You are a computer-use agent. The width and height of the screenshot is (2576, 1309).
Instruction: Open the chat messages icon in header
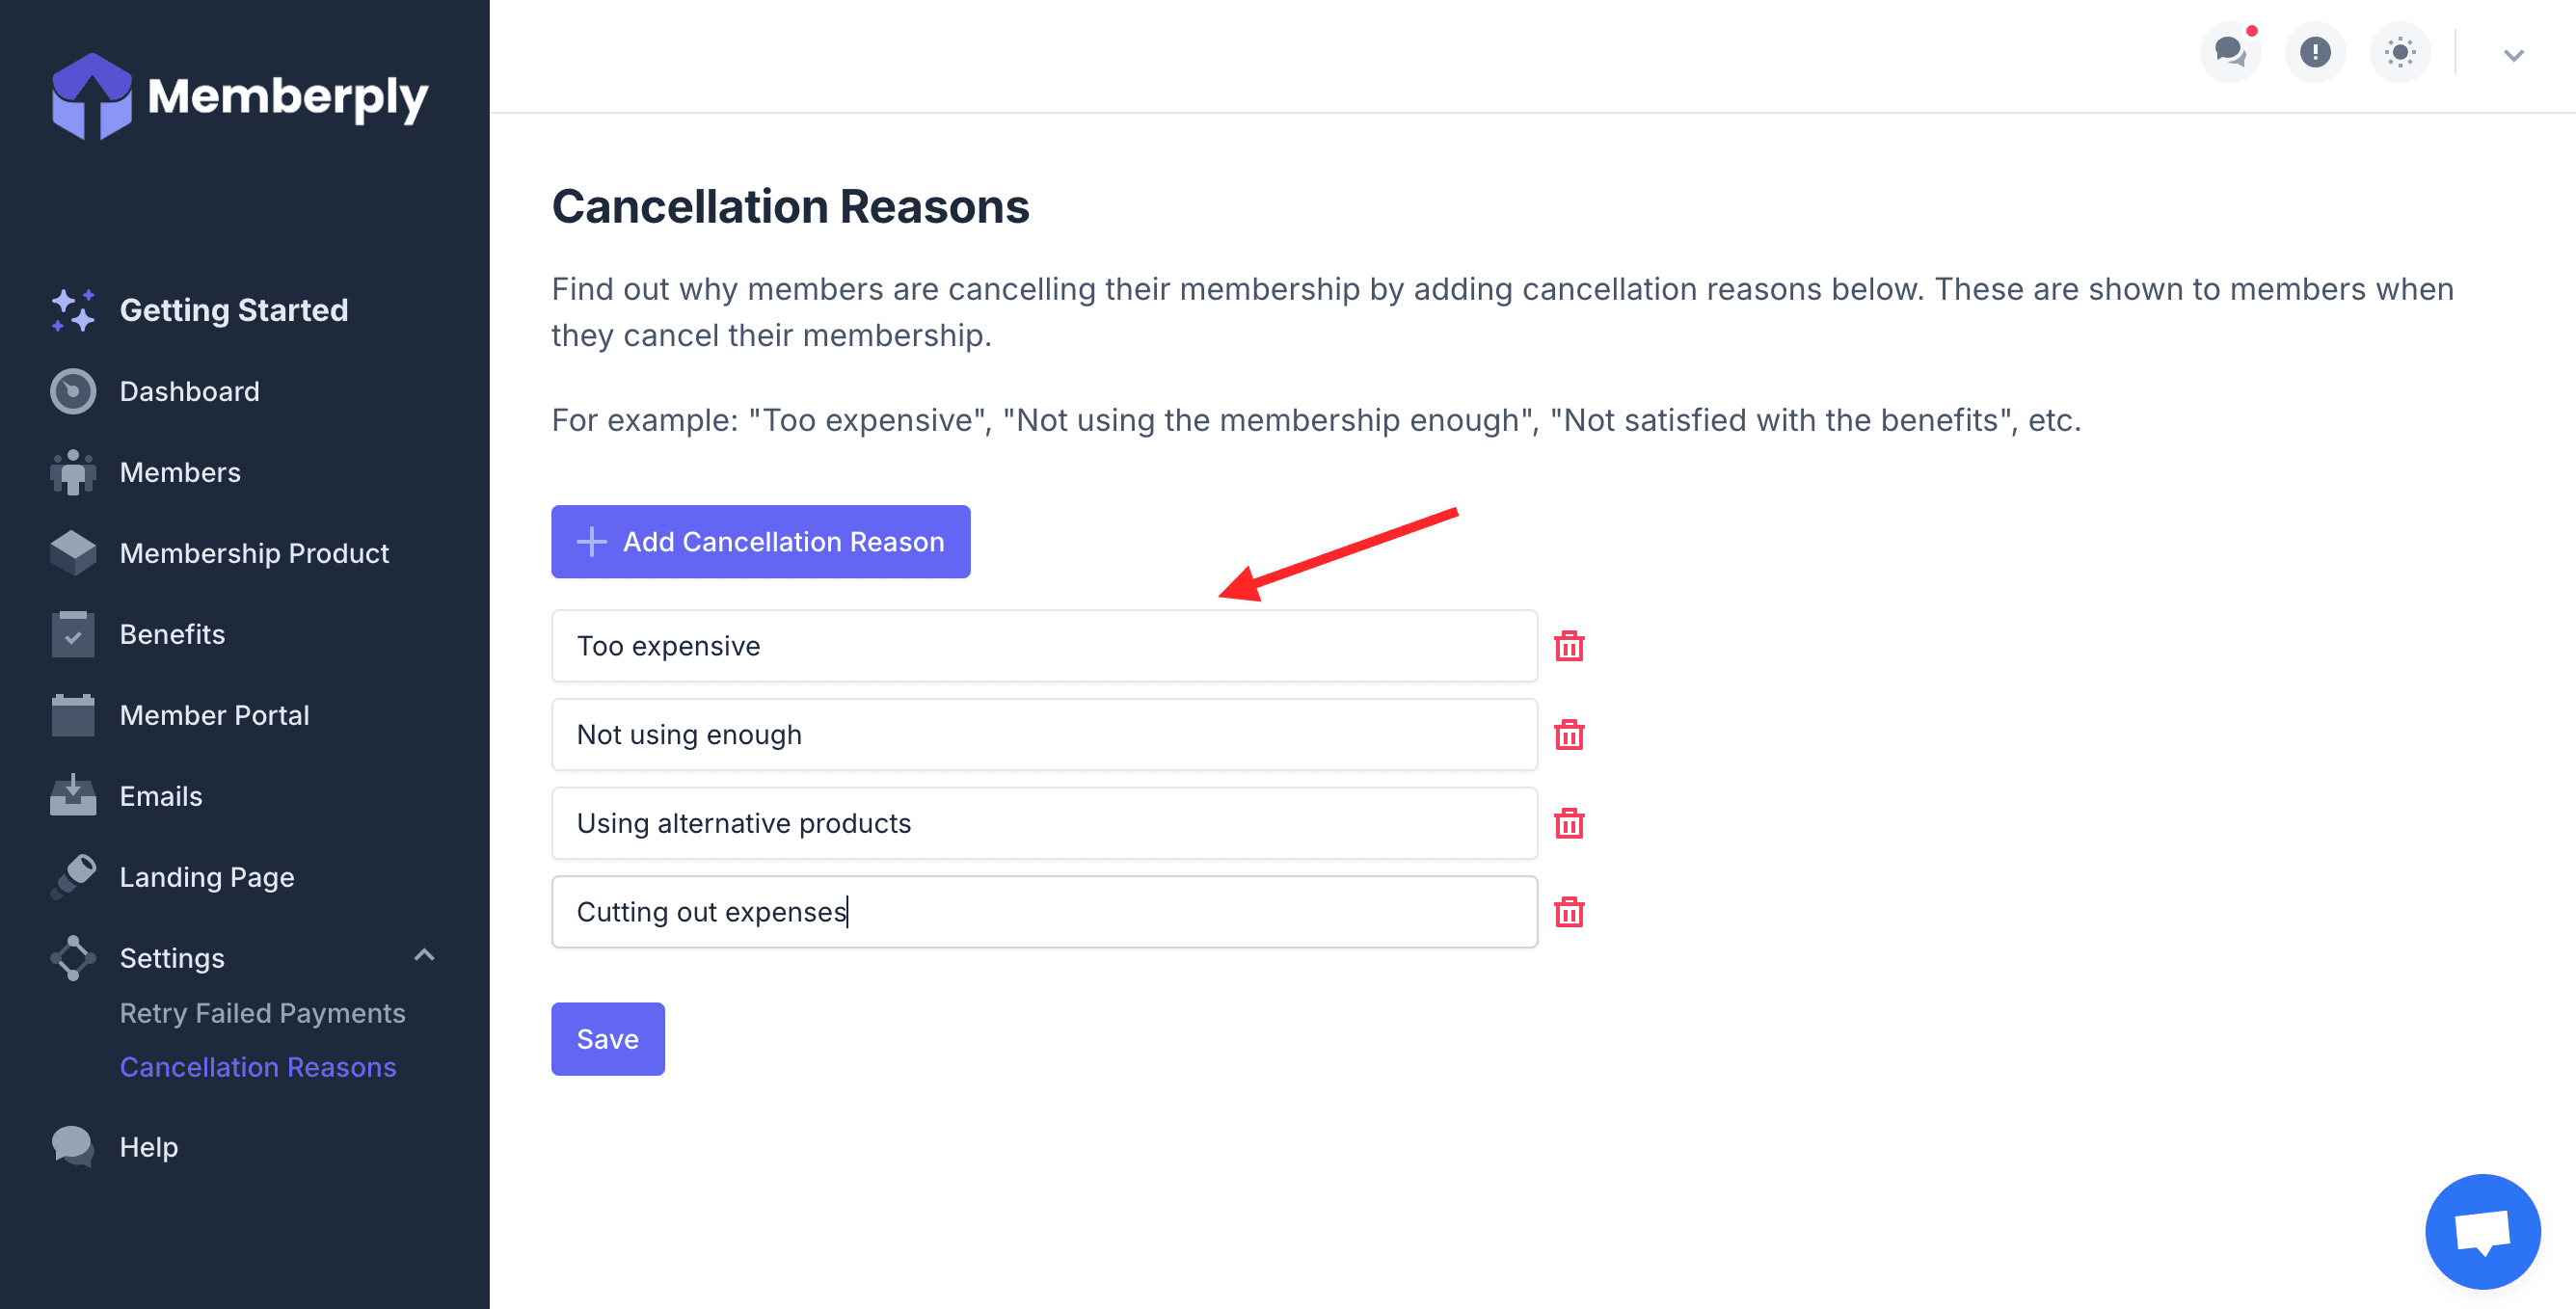(2230, 52)
